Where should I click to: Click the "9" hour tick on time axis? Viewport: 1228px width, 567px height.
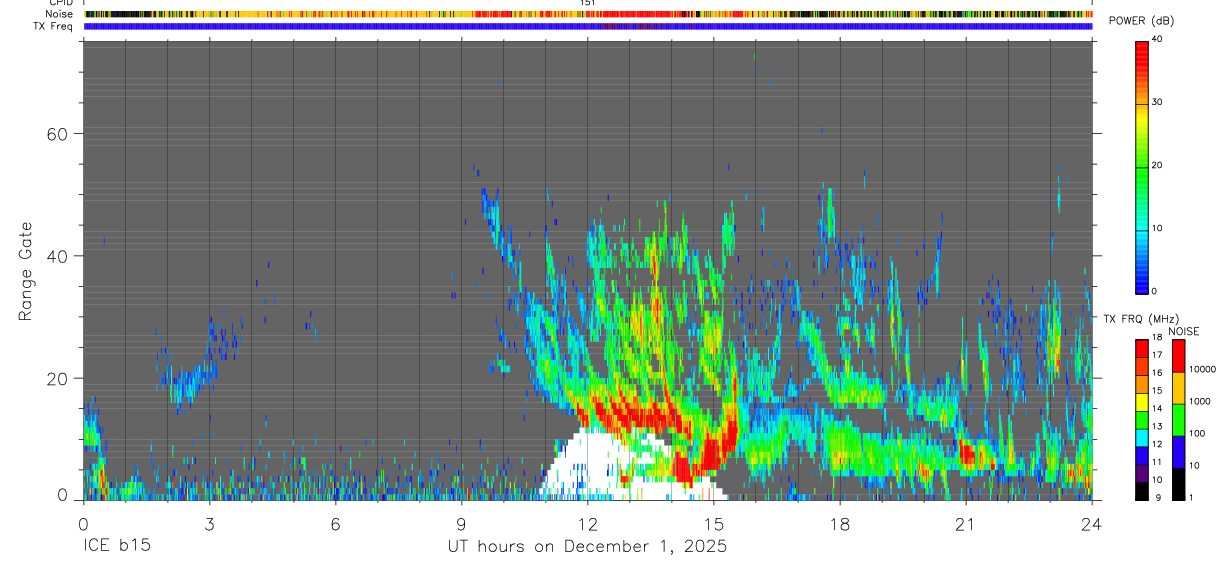(x=461, y=524)
